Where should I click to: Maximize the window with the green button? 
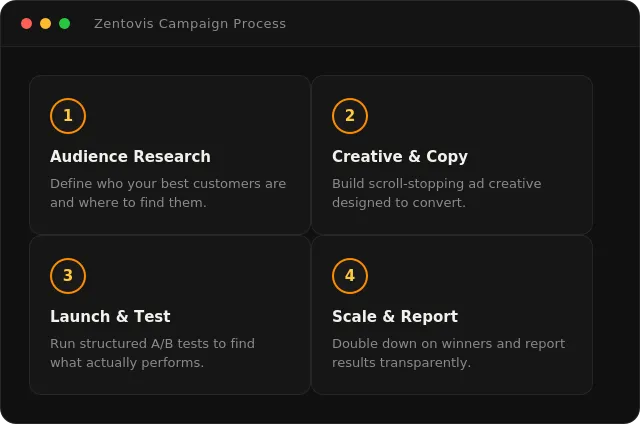[x=64, y=24]
